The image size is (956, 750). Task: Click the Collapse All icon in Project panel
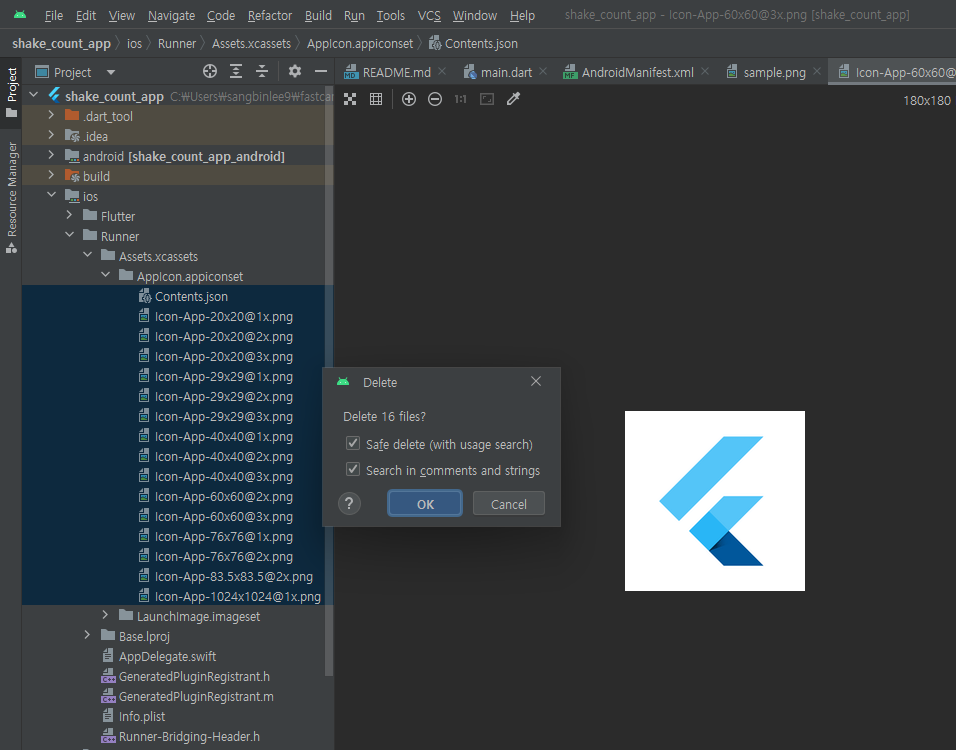tap(262, 71)
